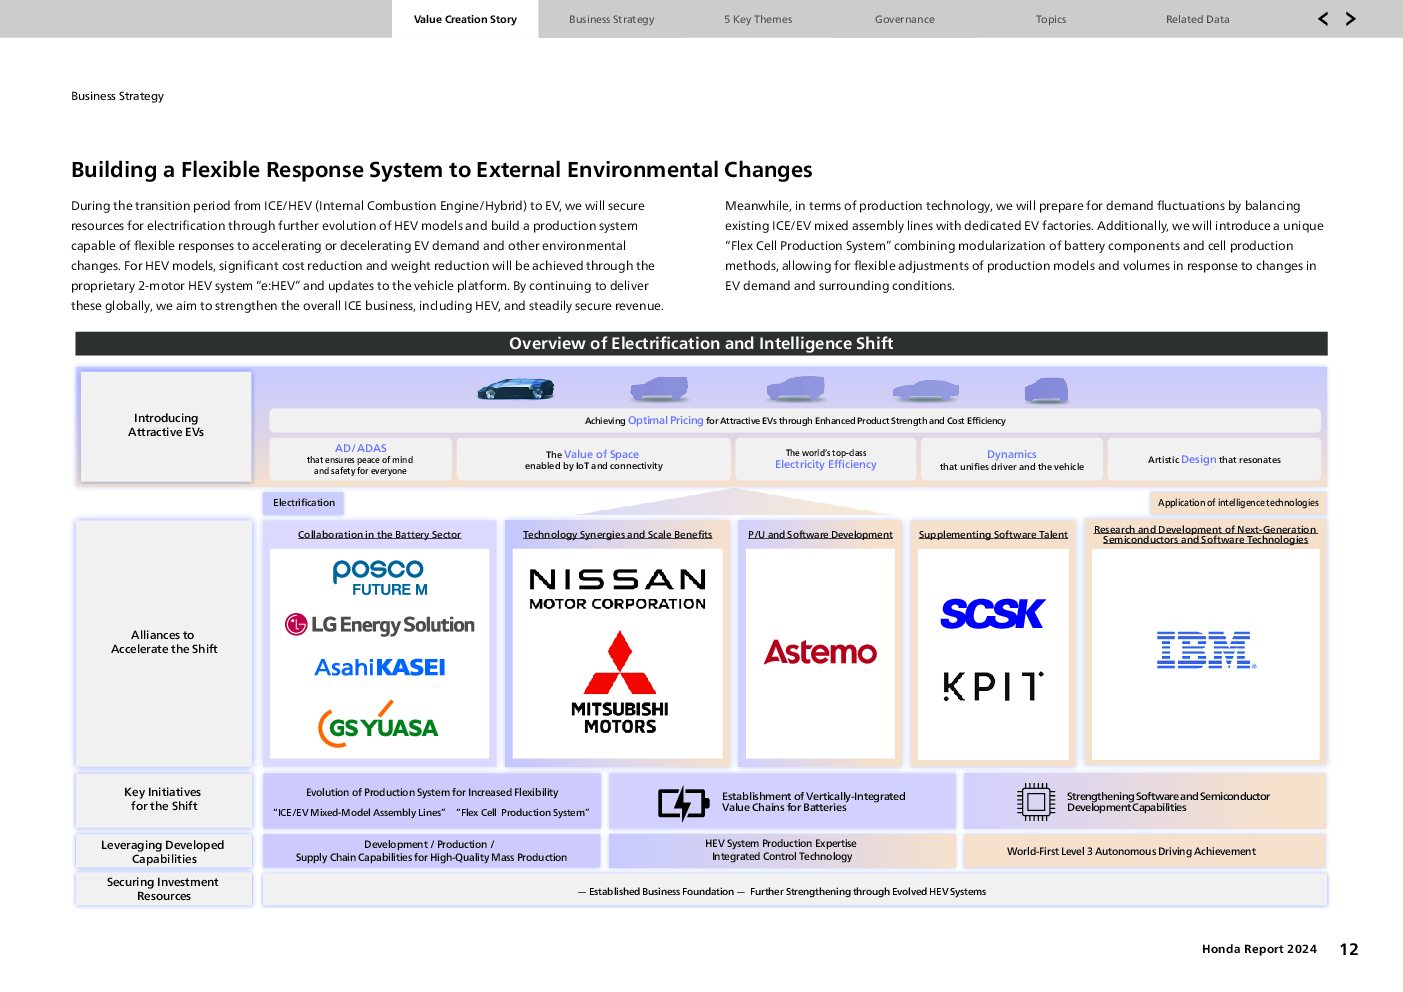The image size is (1403, 992).
Task: Click Supply Chain Capabilities for Mass Production text
Action: pyautogui.click(x=431, y=857)
